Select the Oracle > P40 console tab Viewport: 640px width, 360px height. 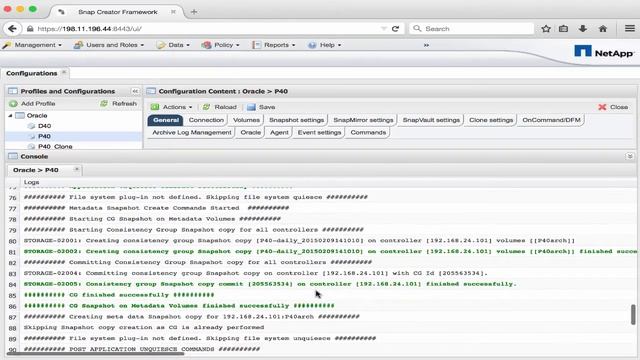pos(36,170)
